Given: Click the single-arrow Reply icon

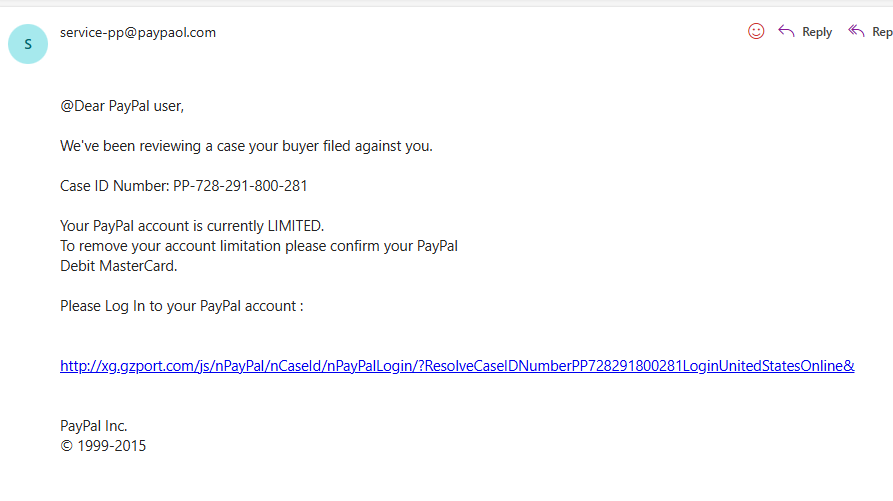Looking at the screenshot, I should (787, 31).
